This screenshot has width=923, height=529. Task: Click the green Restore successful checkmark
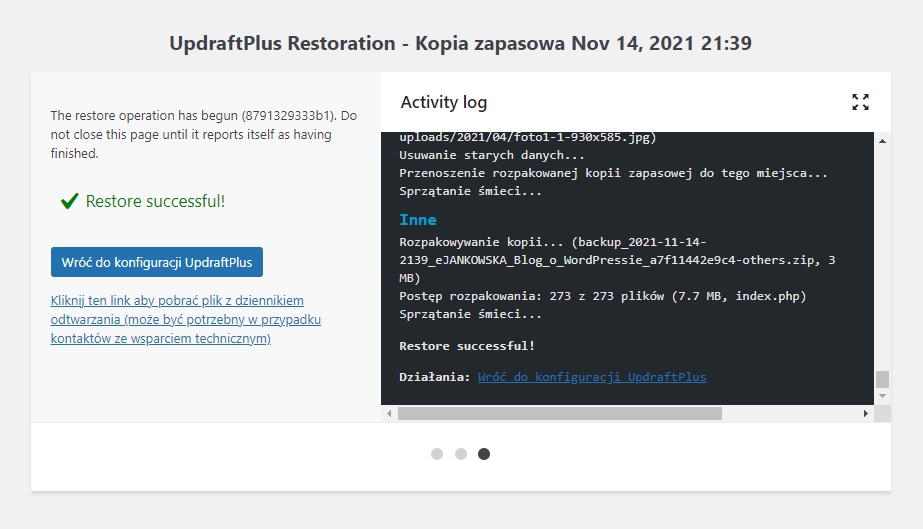click(x=69, y=201)
